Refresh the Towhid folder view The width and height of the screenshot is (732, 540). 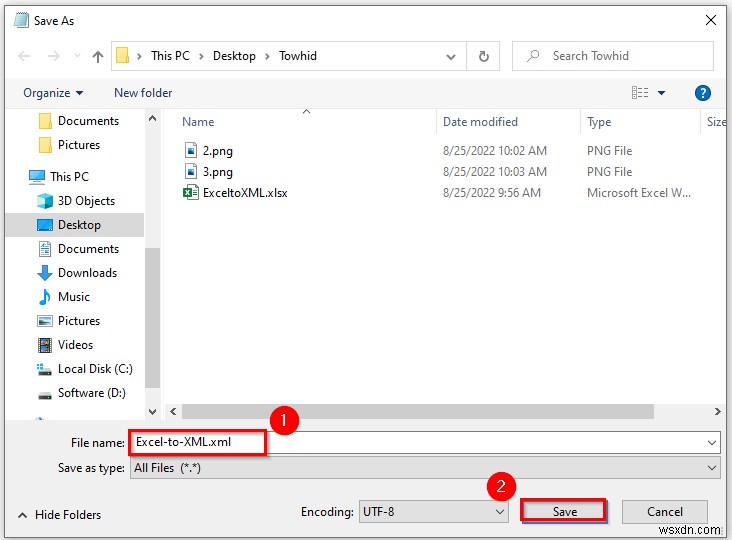(x=484, y=56)
